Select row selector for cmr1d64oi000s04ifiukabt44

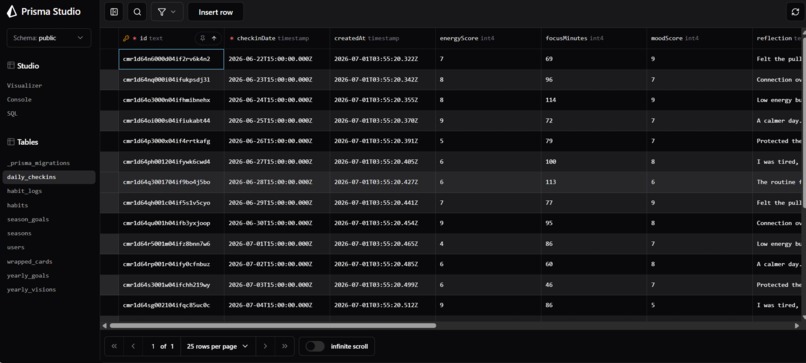[109, 121]
